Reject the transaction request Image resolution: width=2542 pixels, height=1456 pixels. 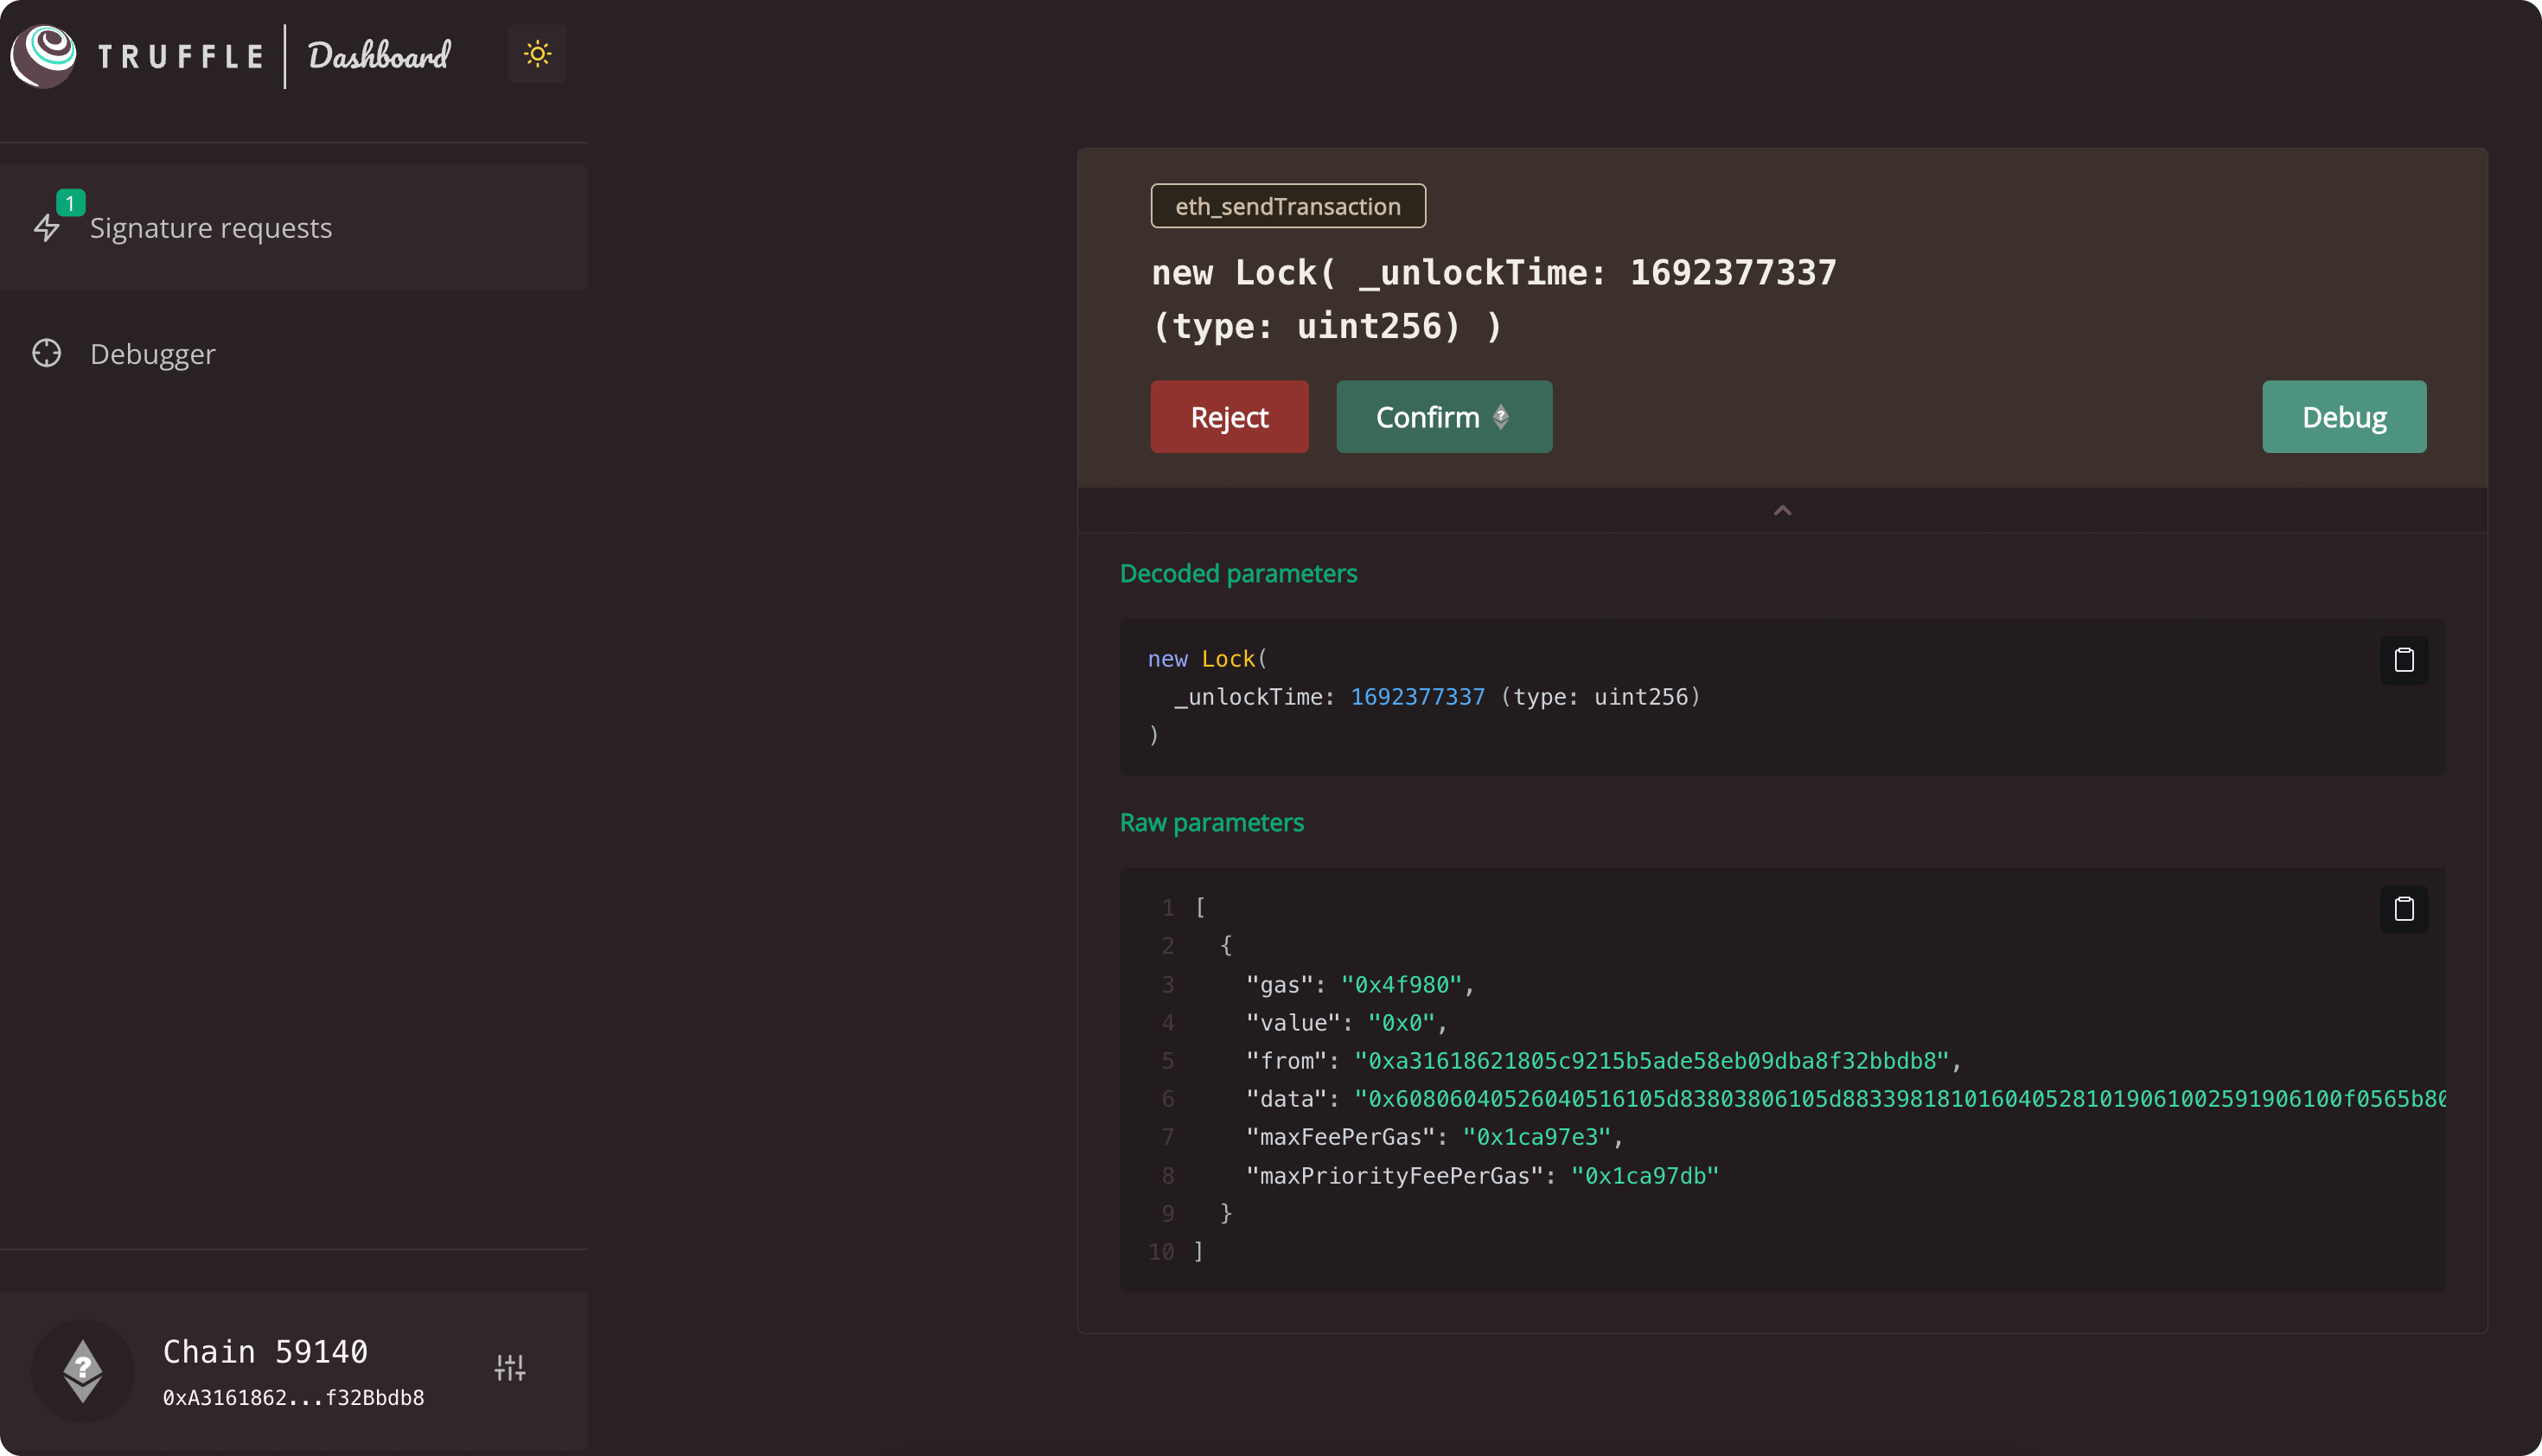tap(1229, 417)
